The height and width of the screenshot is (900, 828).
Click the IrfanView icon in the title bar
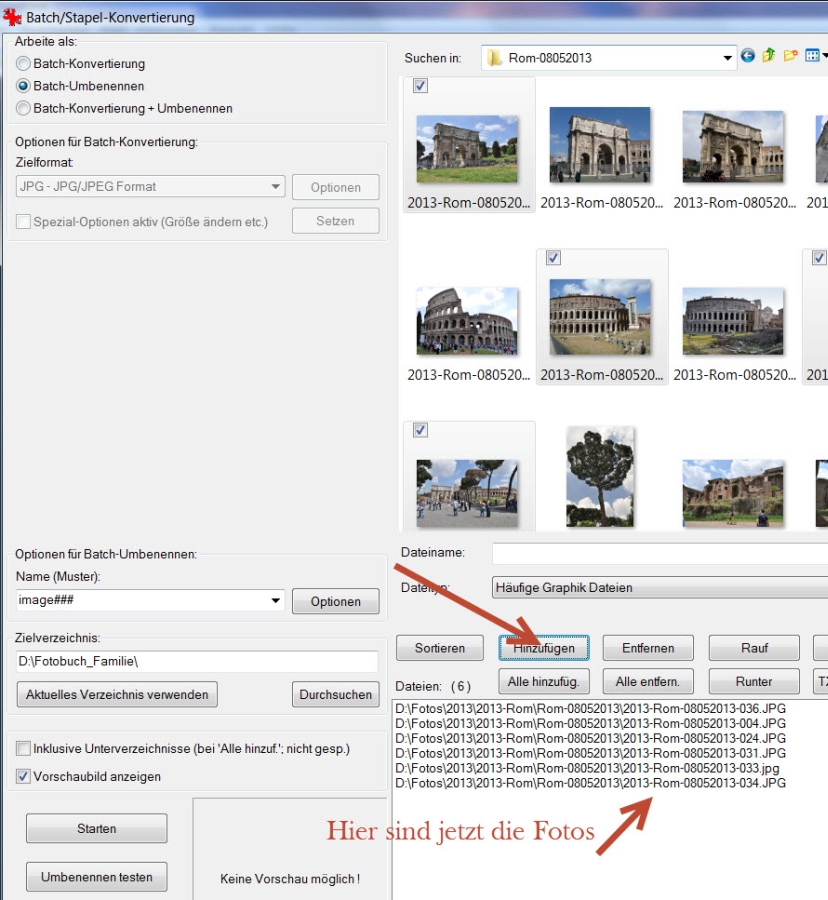pos(11,17)
